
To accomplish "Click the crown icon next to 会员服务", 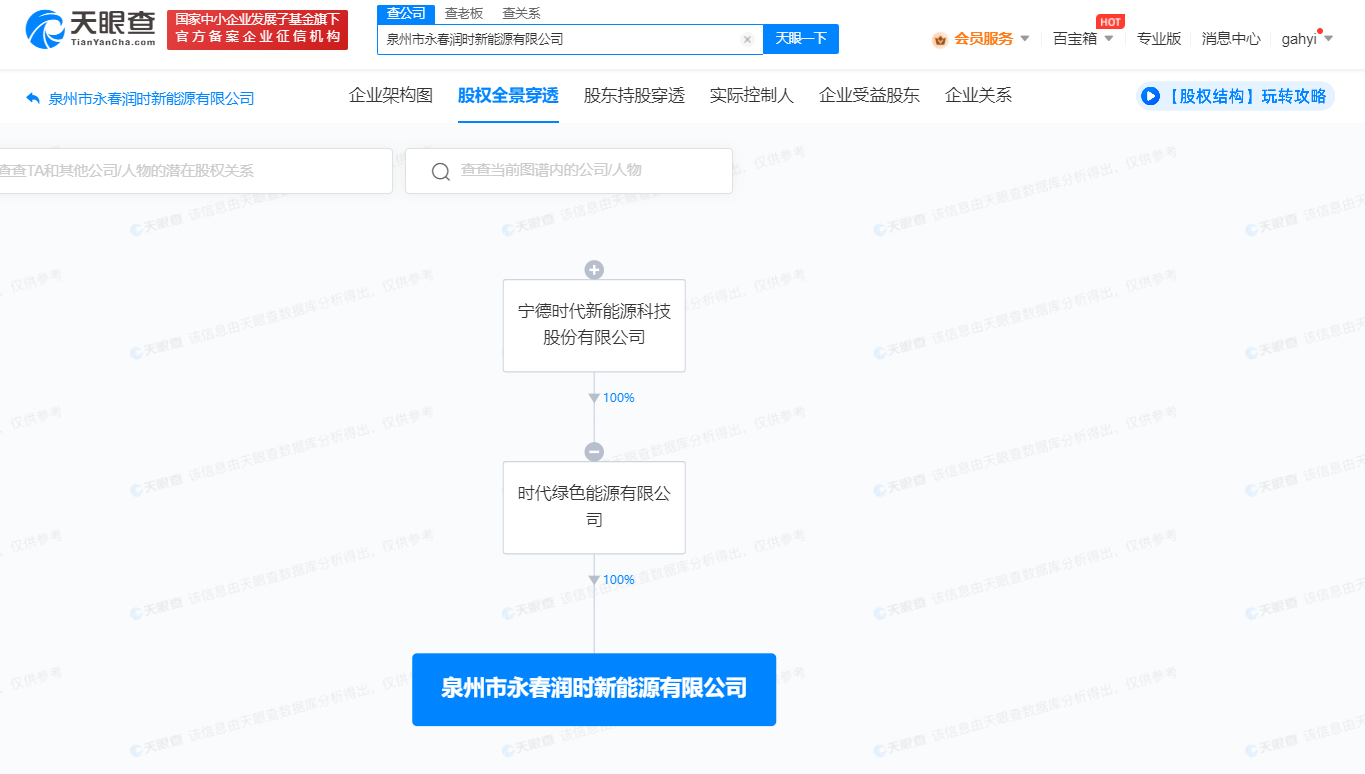I will 938,39.
